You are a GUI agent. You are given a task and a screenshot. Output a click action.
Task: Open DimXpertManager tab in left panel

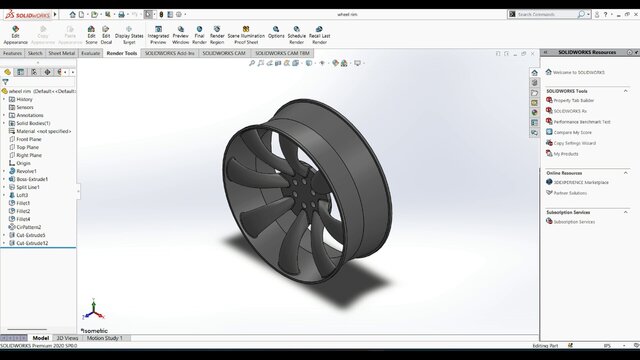tap(47, 72)
